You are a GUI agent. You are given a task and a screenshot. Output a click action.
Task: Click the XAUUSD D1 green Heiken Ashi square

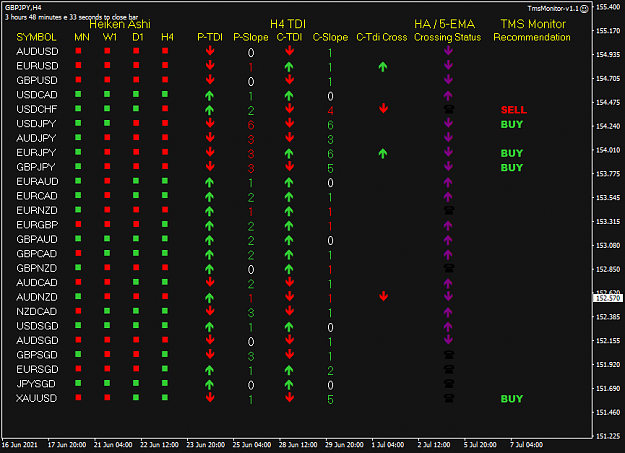click(136, 398)
